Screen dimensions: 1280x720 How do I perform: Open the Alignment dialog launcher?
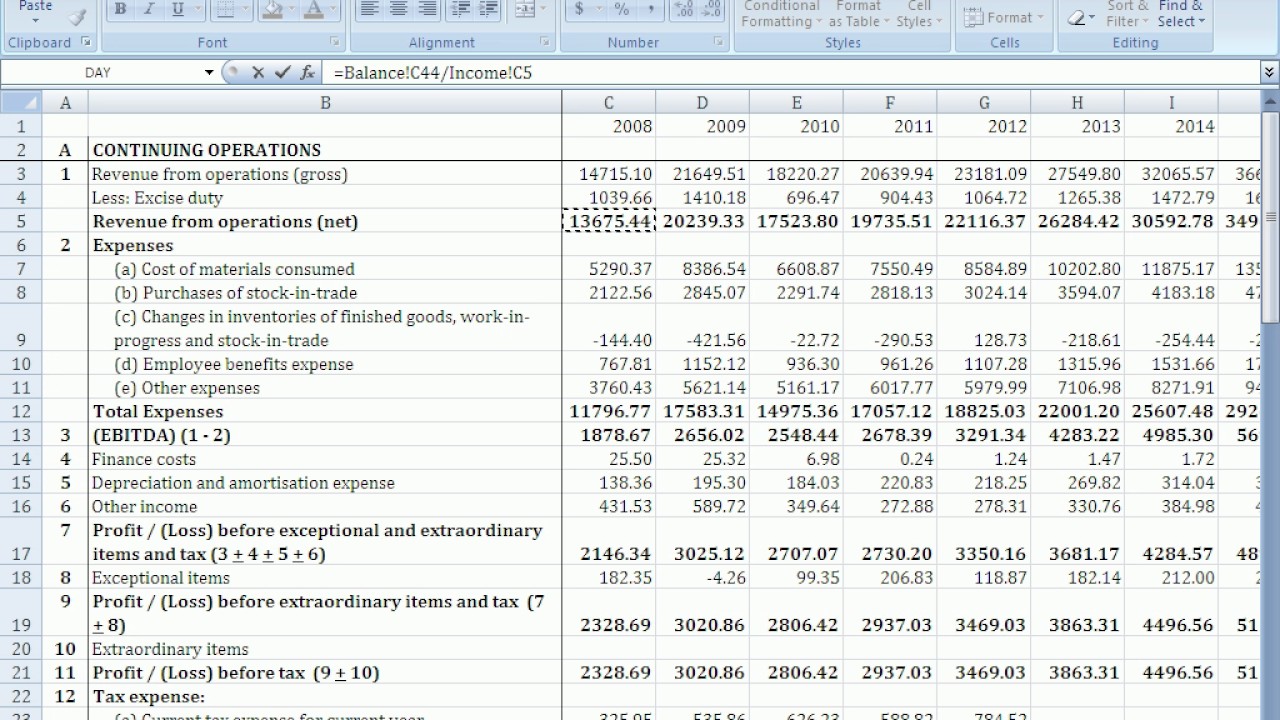[x=545, y=42]
